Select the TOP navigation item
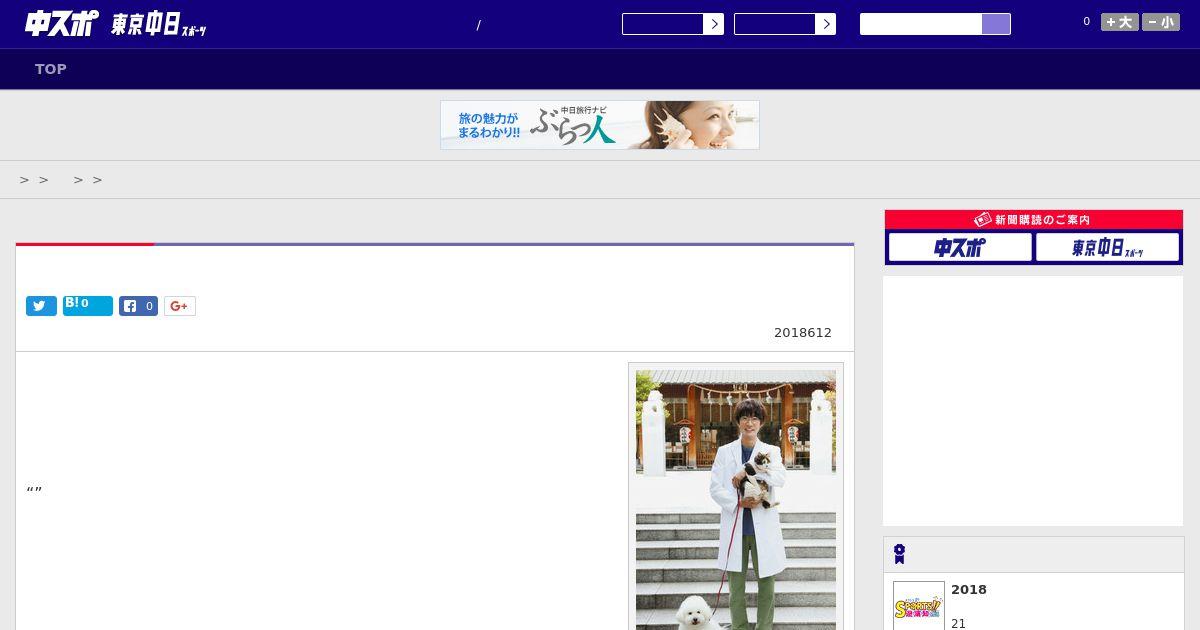The image size is (1200, 630). click(x=51, y=69)
